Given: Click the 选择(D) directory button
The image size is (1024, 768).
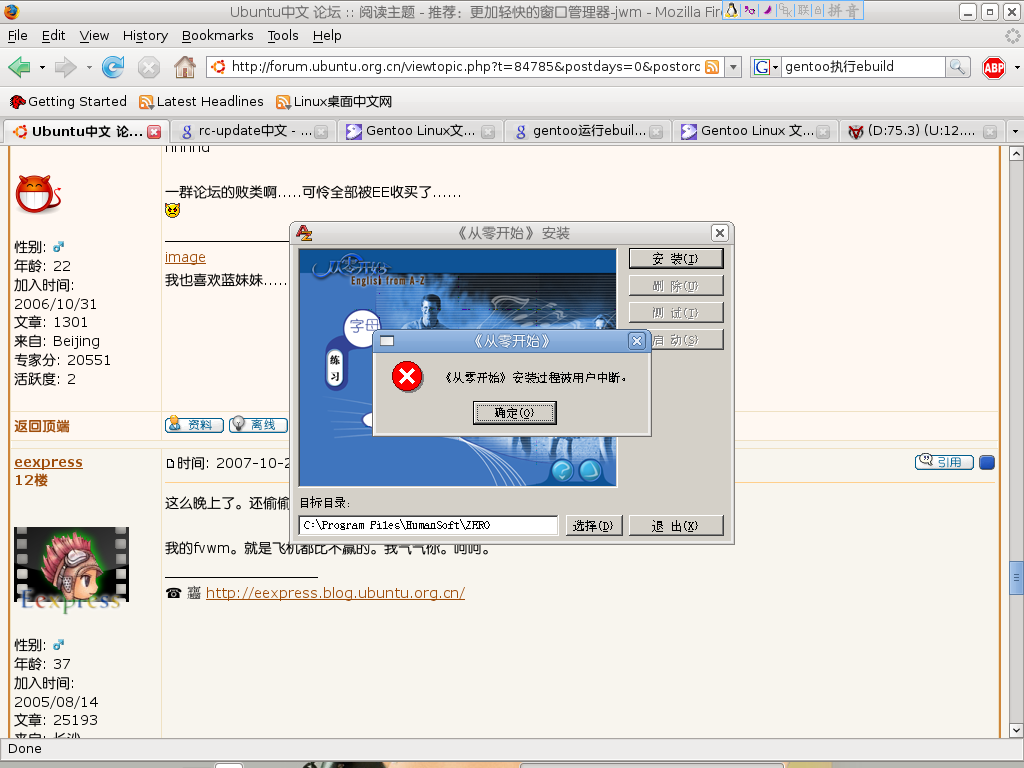Looking at the screenshot, I should coord(594,526).
